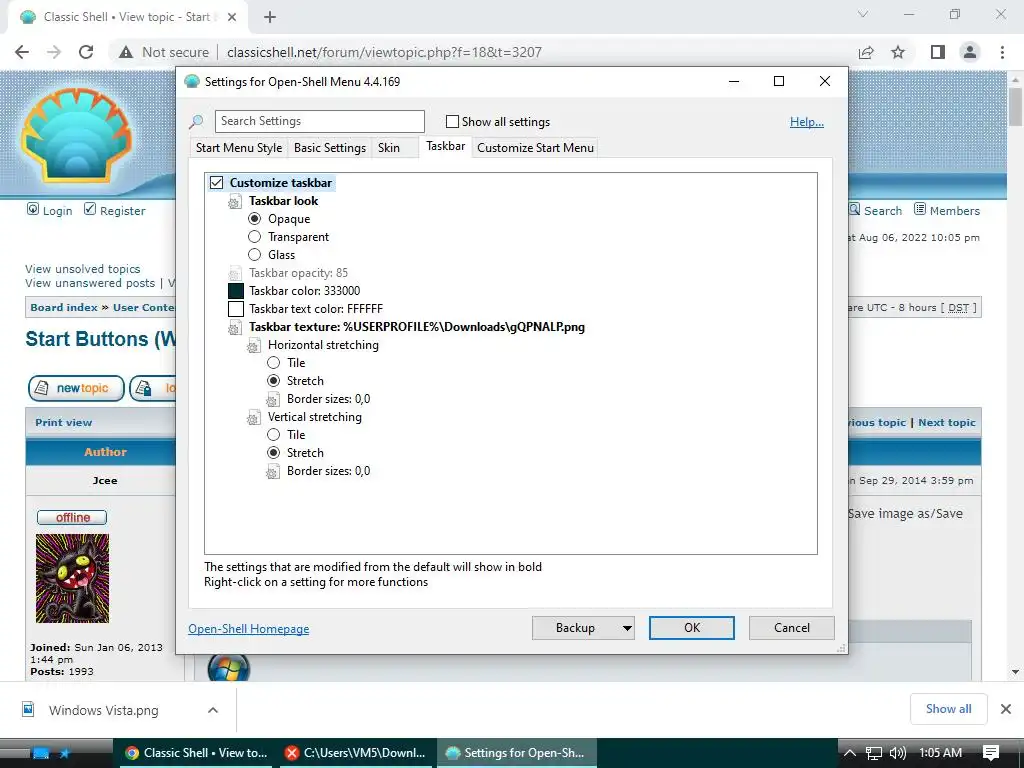Open a new Chrome tab
The width and height of the screenshot is (1024, 768).
click(270, 17)
